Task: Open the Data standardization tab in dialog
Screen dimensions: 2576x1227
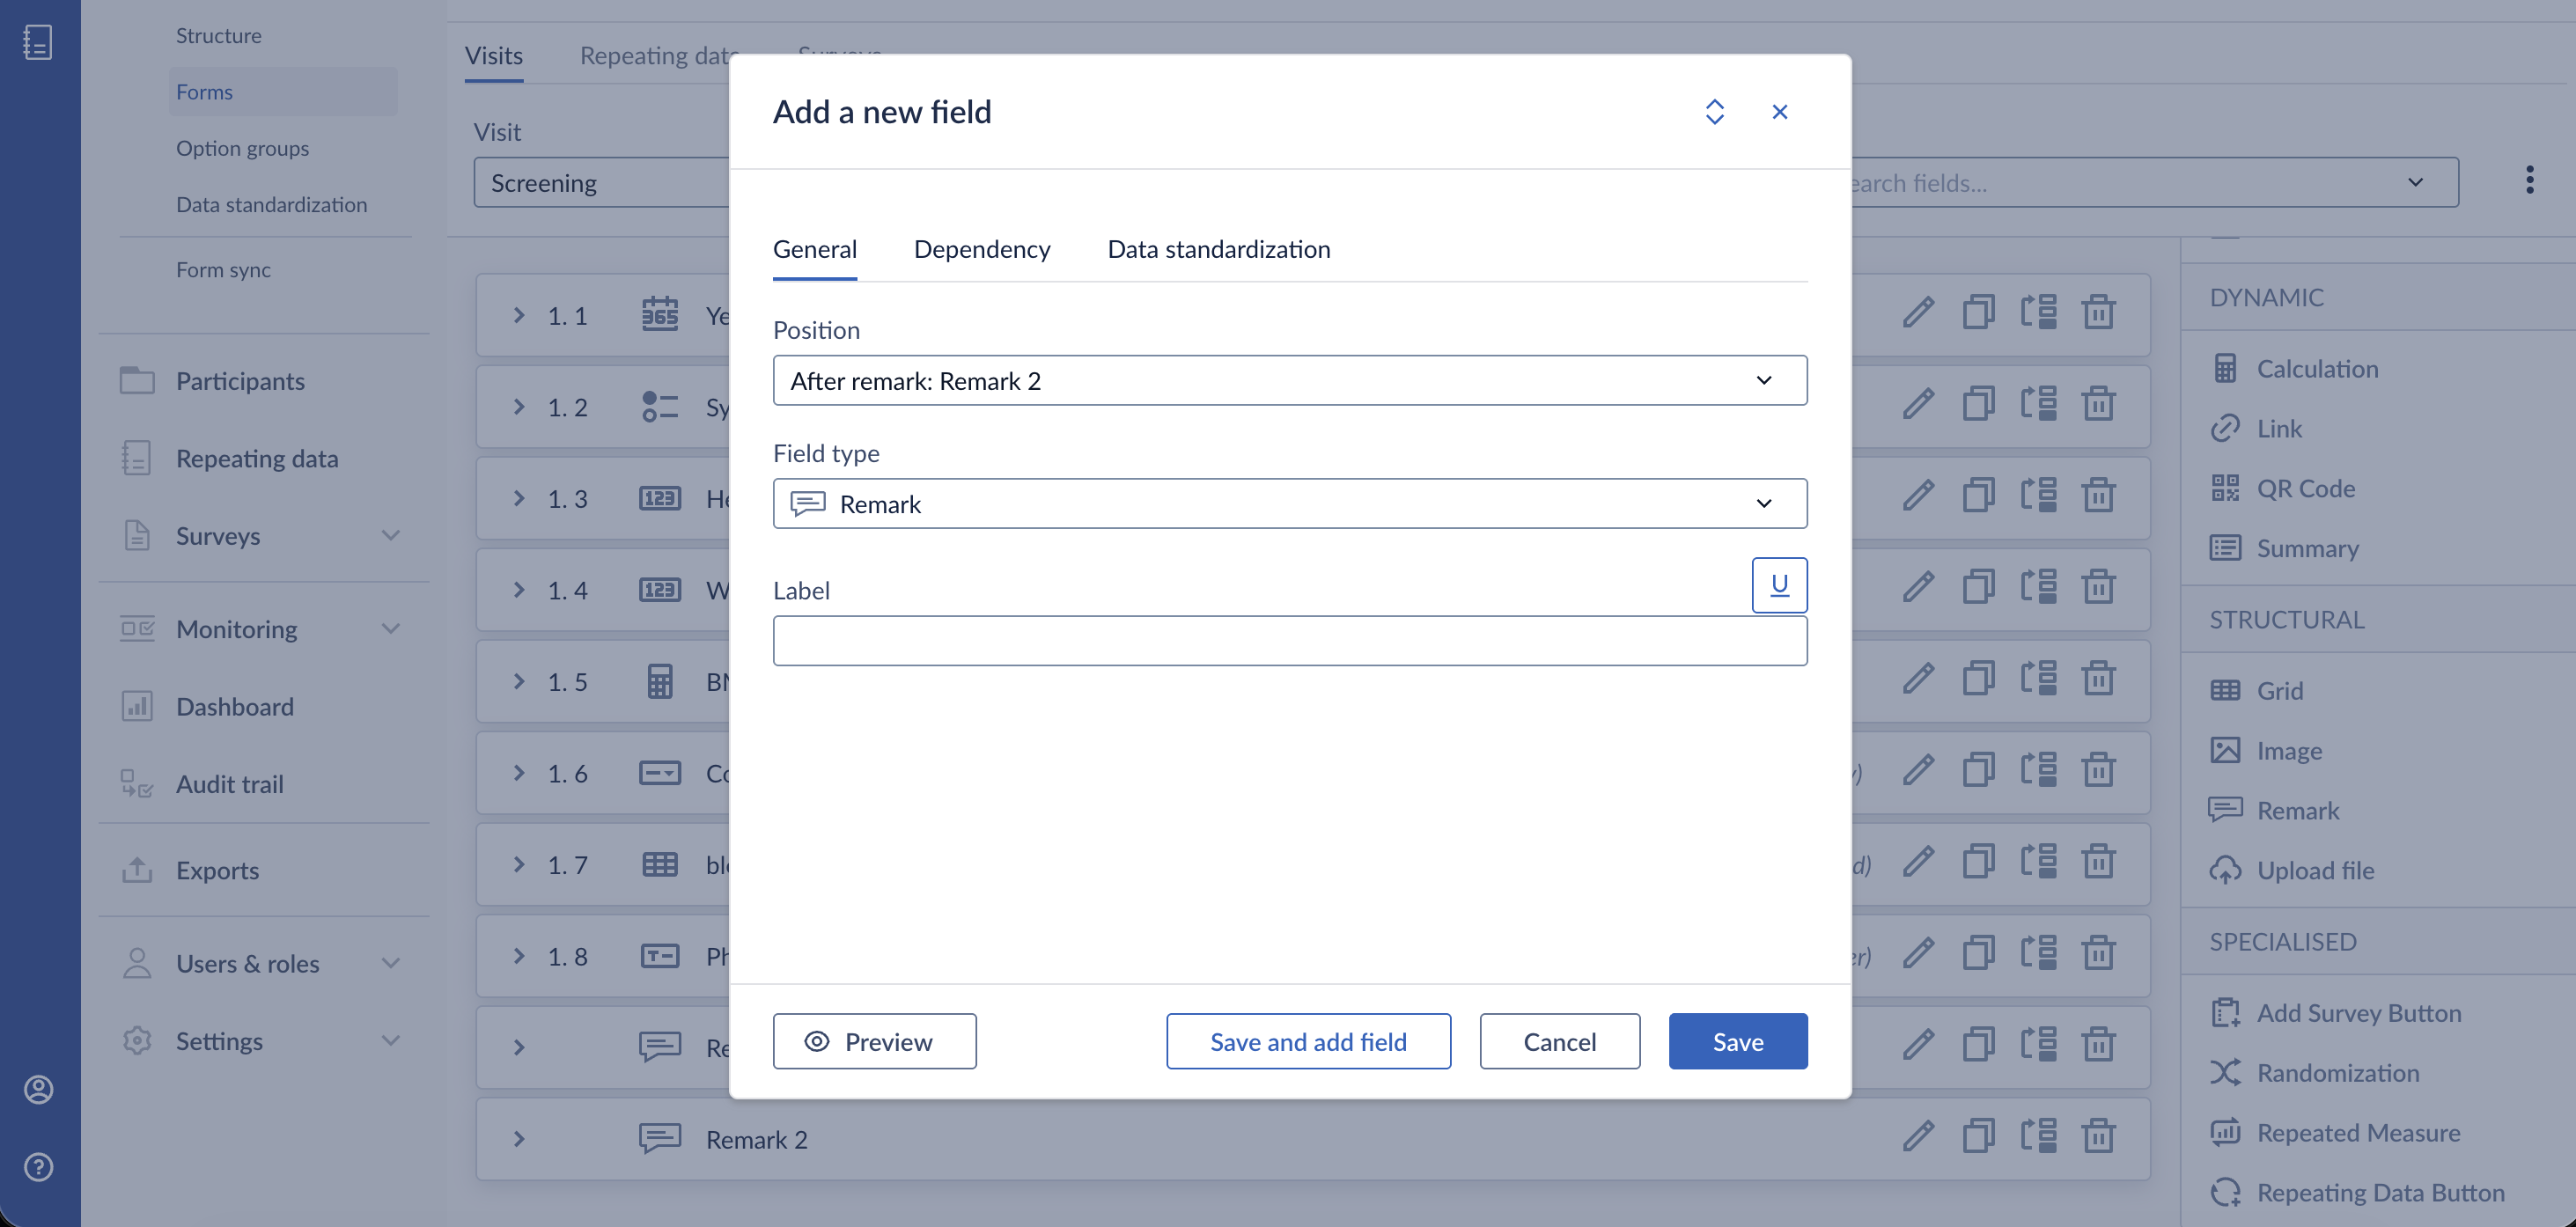Action: click(x=1218, y=249)
